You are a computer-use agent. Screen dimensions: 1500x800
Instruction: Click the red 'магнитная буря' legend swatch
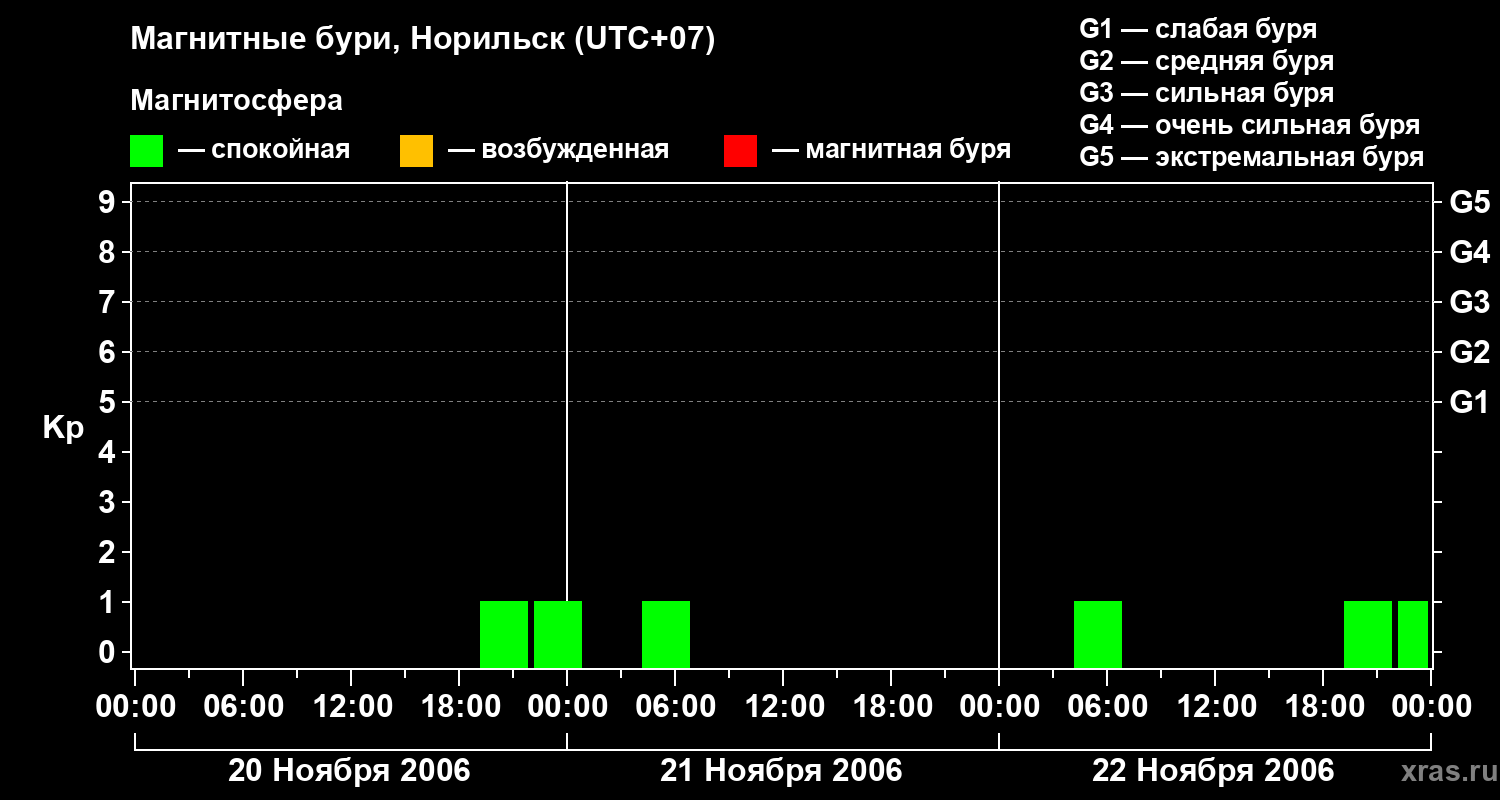[740, 151]
